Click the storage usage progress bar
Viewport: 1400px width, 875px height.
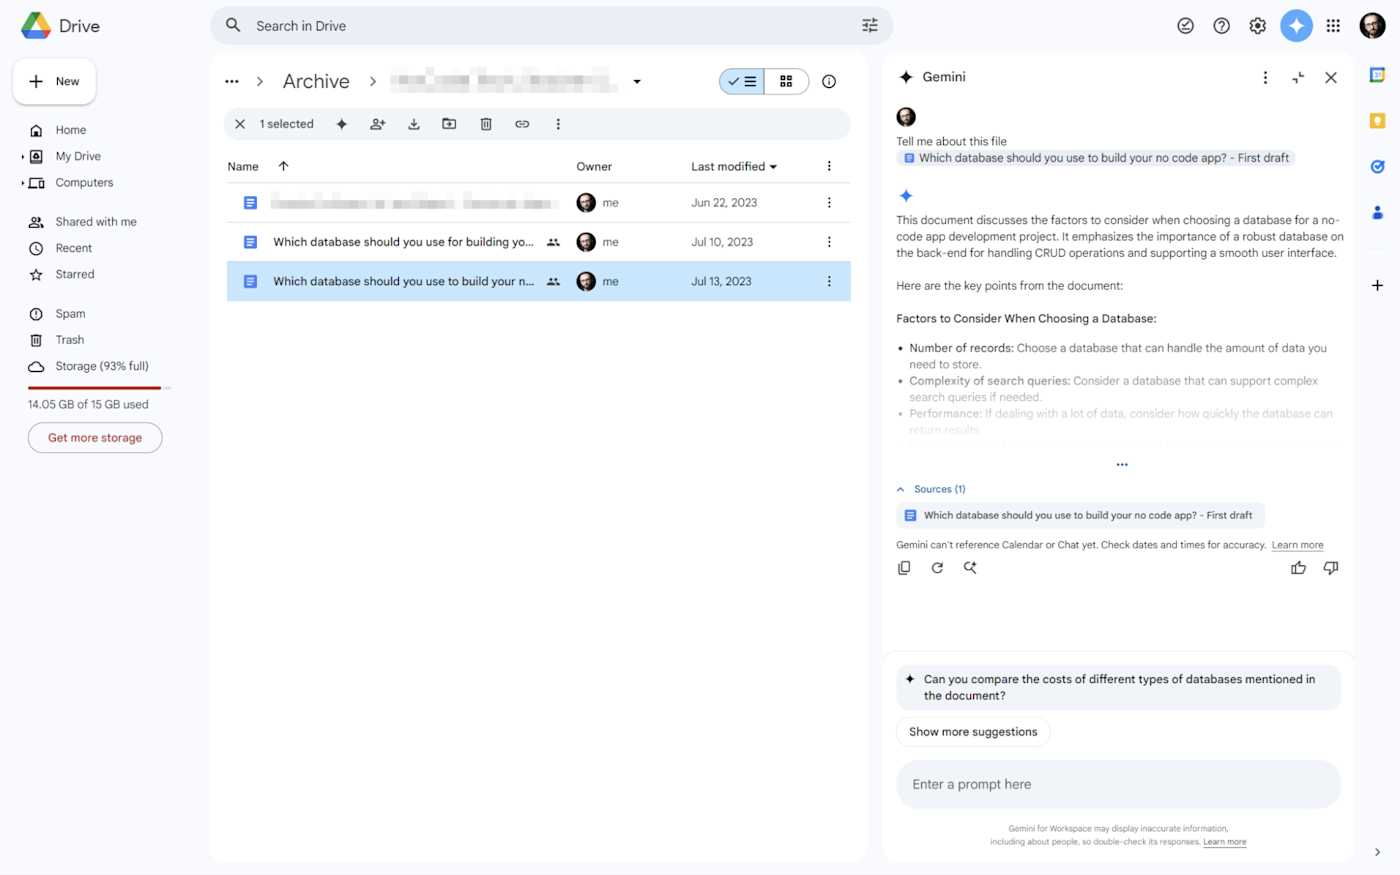[x=99, y=387]
